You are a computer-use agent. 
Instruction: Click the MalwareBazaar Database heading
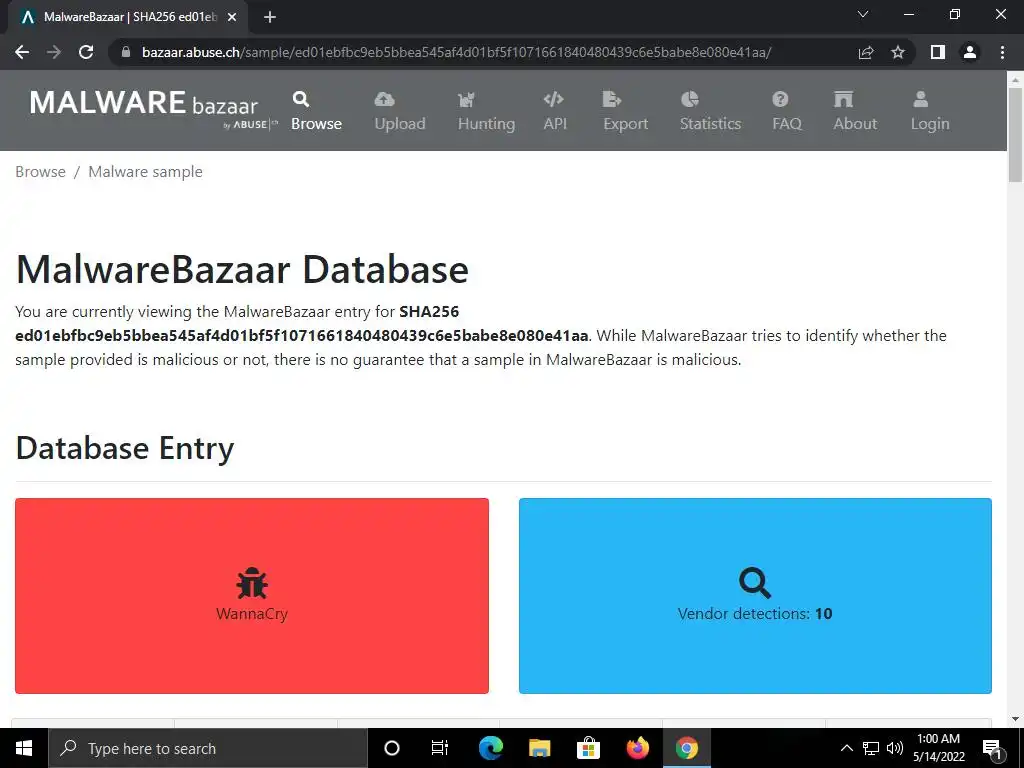tap(242, 269)
